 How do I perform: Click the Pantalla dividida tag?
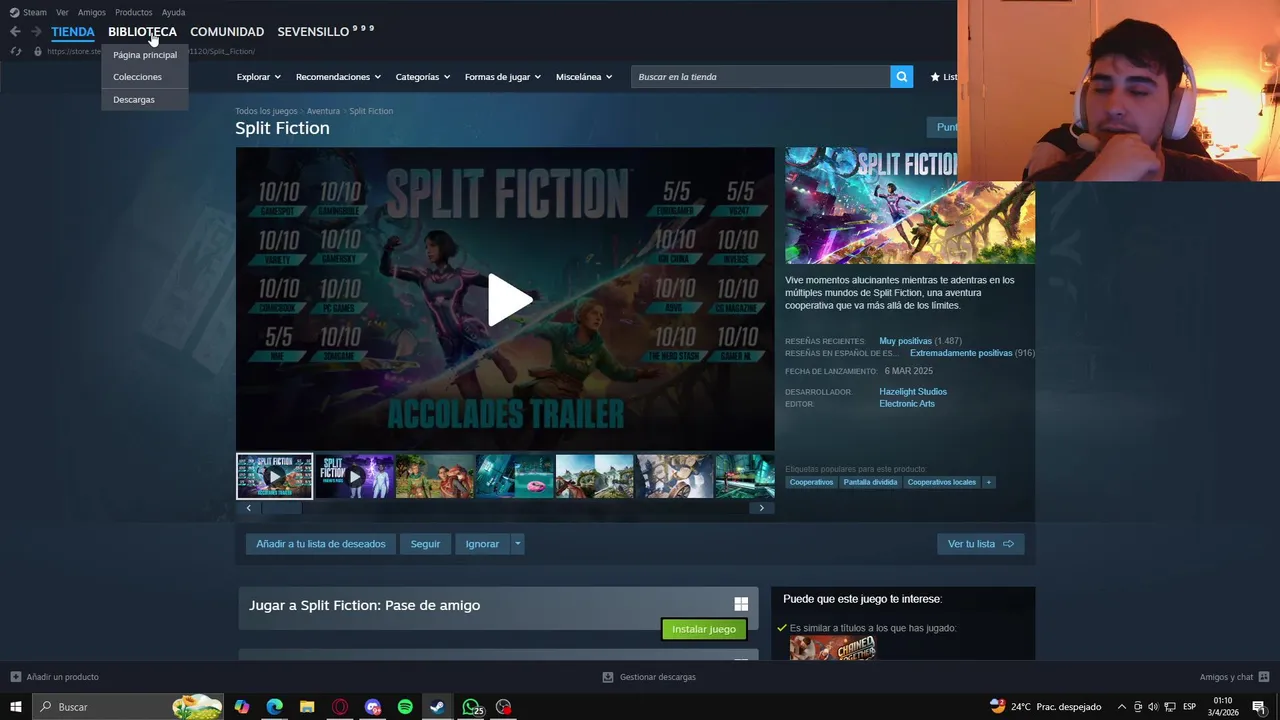870,482
